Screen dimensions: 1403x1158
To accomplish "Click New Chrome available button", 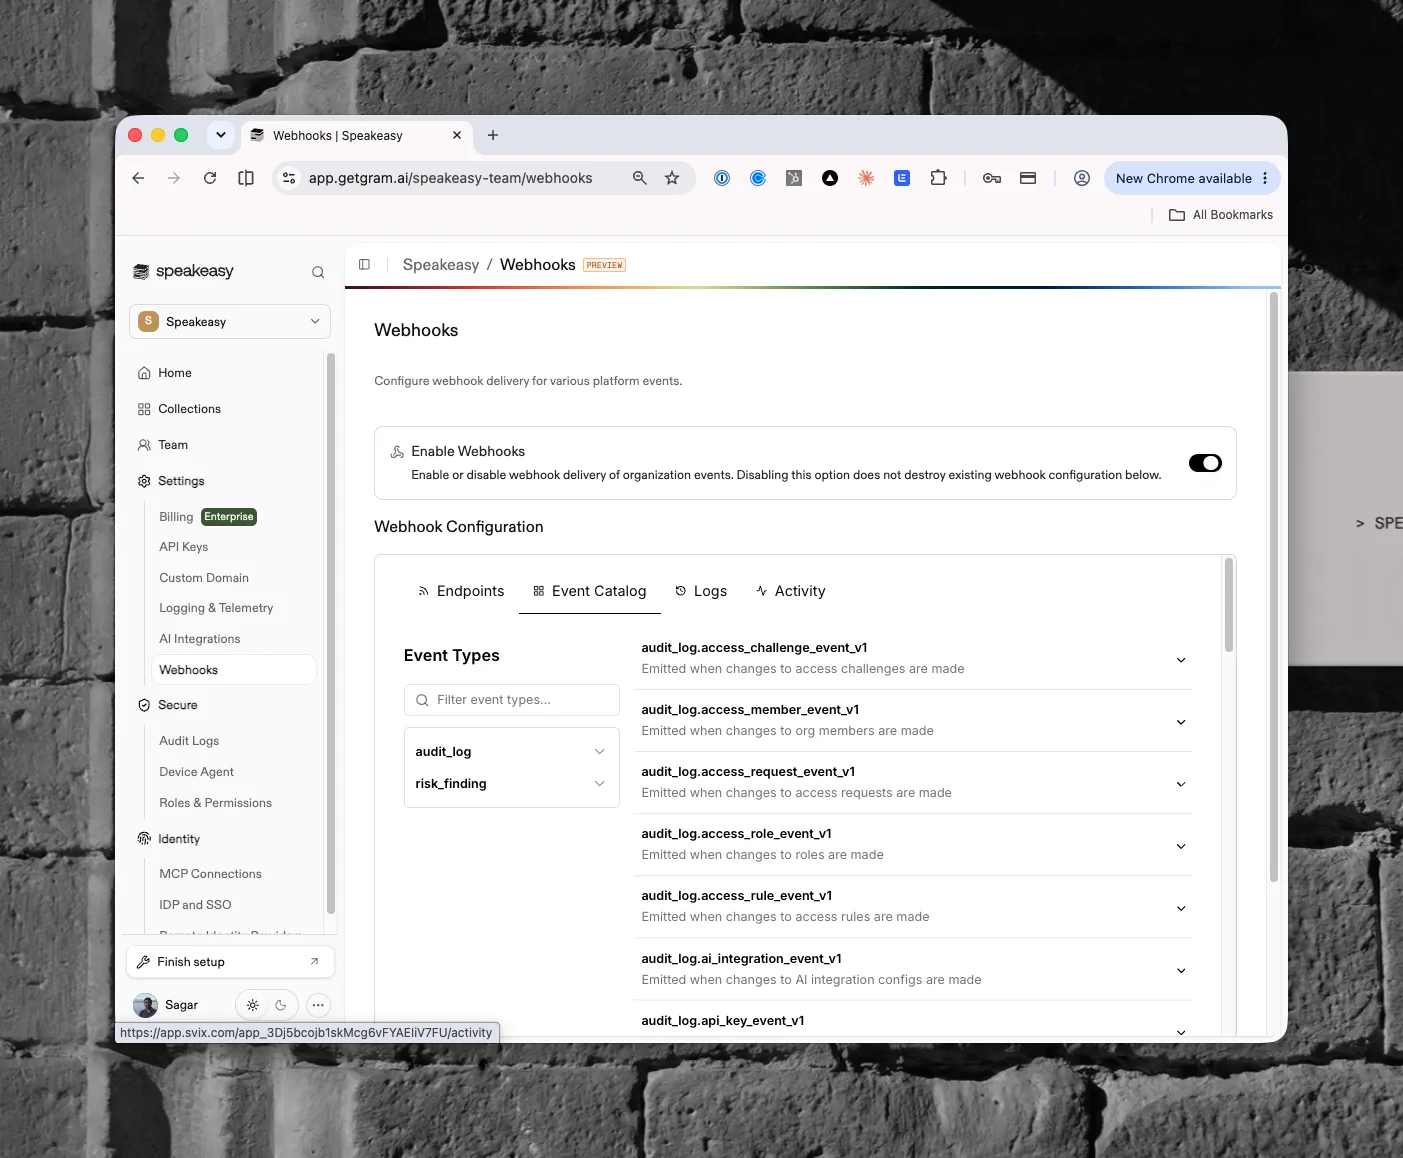I will tap(1183, 178).
